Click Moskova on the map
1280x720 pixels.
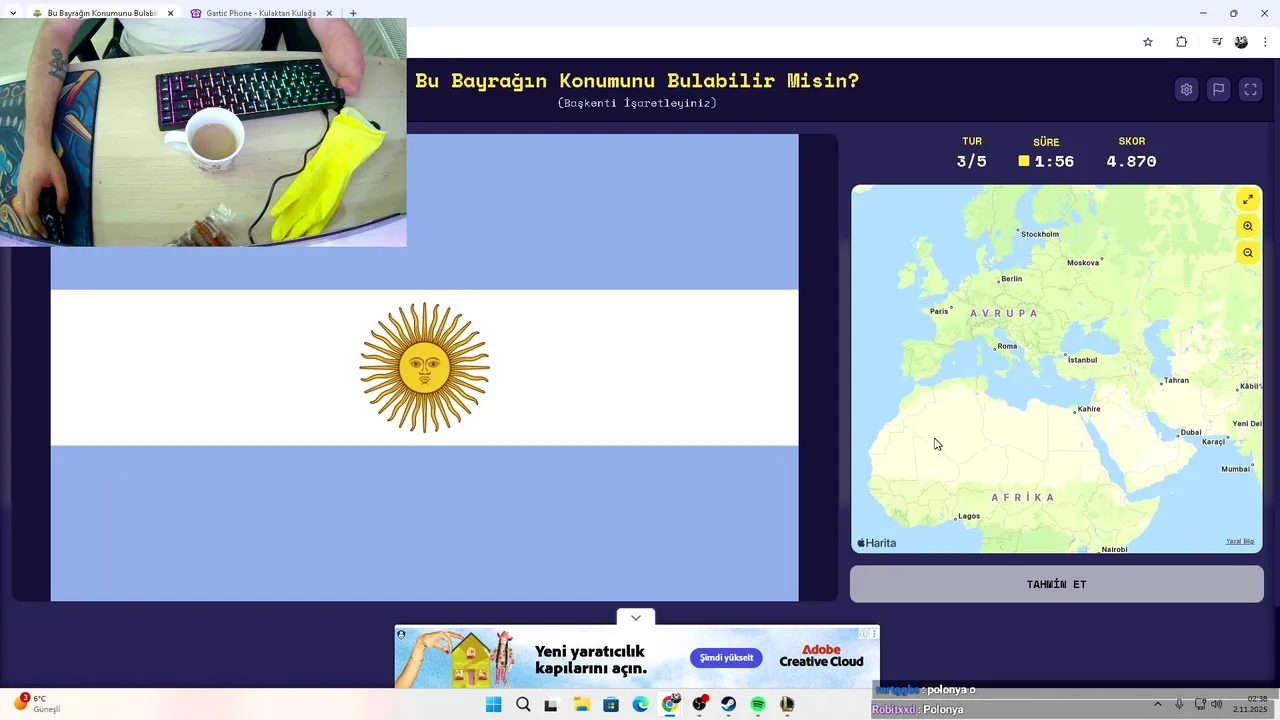tap(1083, 263)
